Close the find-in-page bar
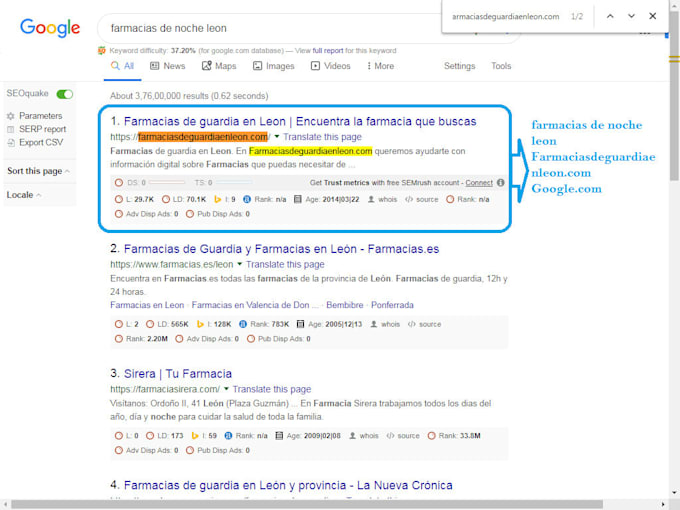680x510 pixels. [652, 16]
